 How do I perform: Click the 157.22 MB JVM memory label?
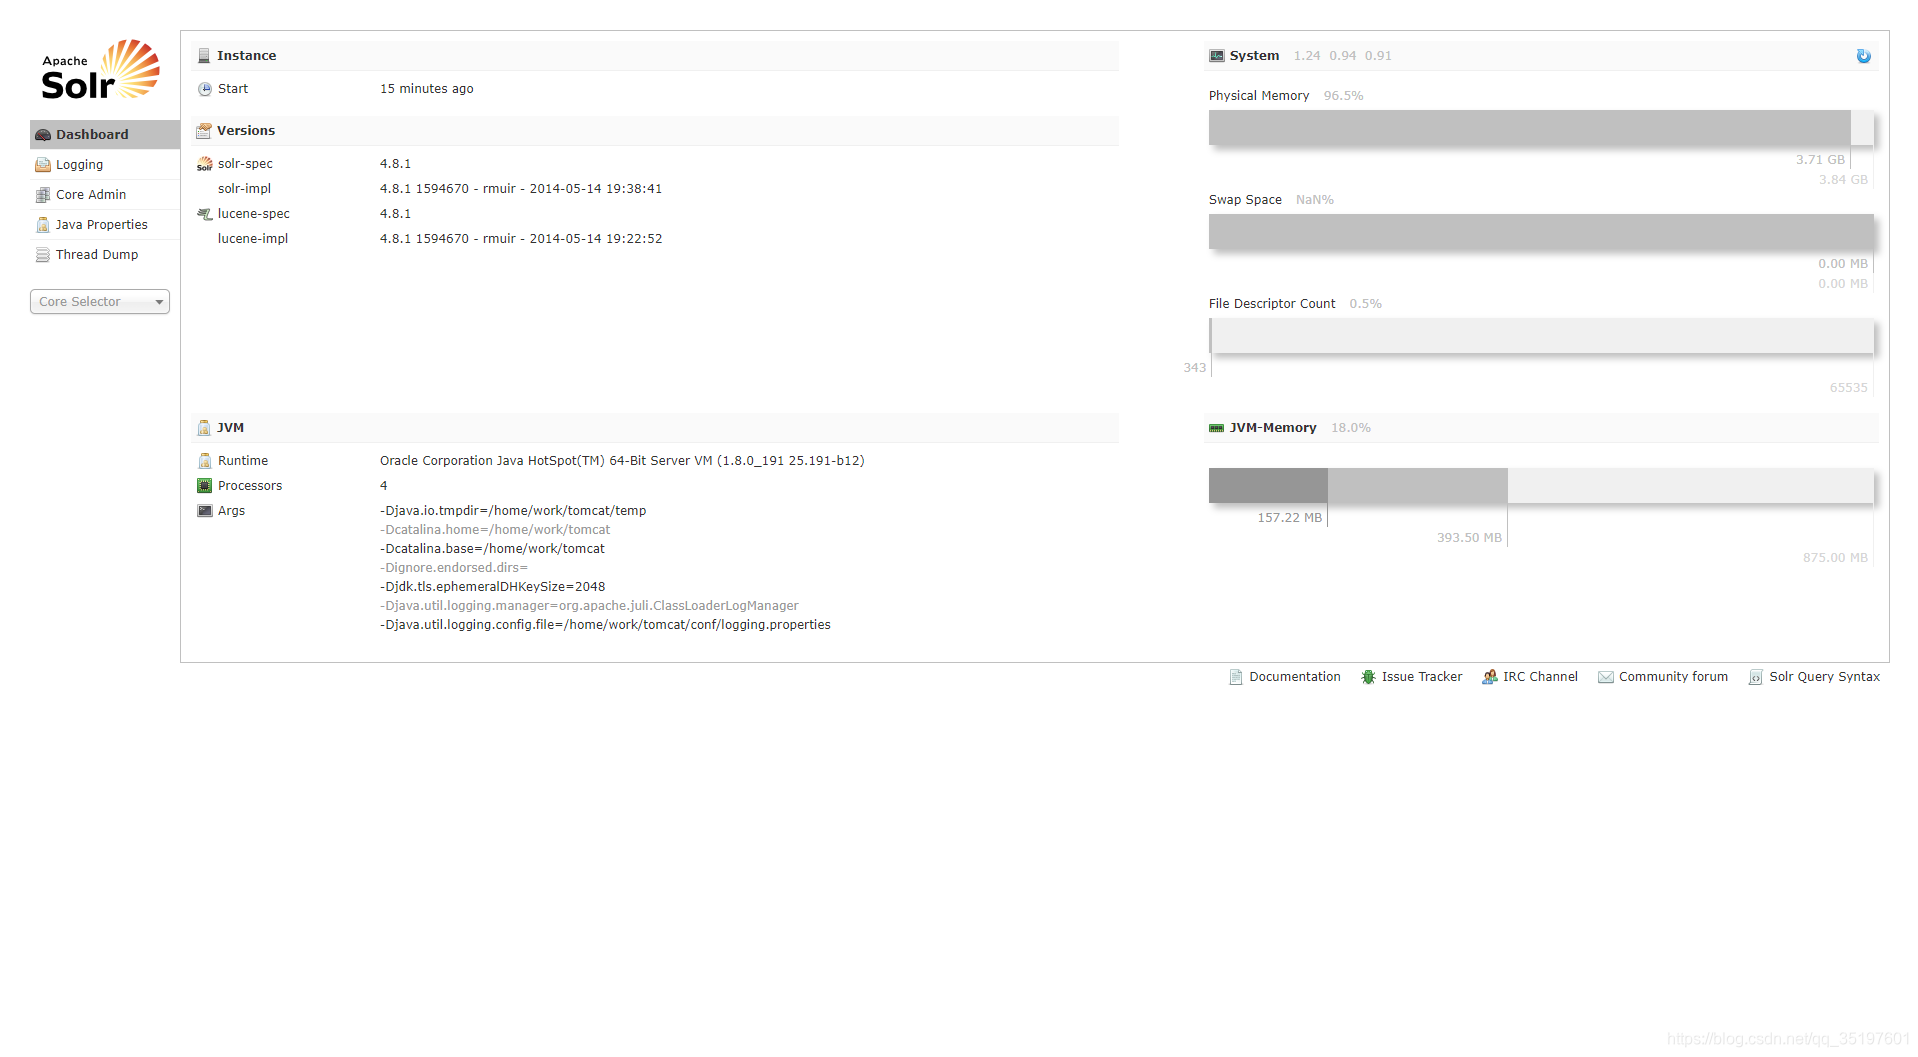click(1290, 518)
